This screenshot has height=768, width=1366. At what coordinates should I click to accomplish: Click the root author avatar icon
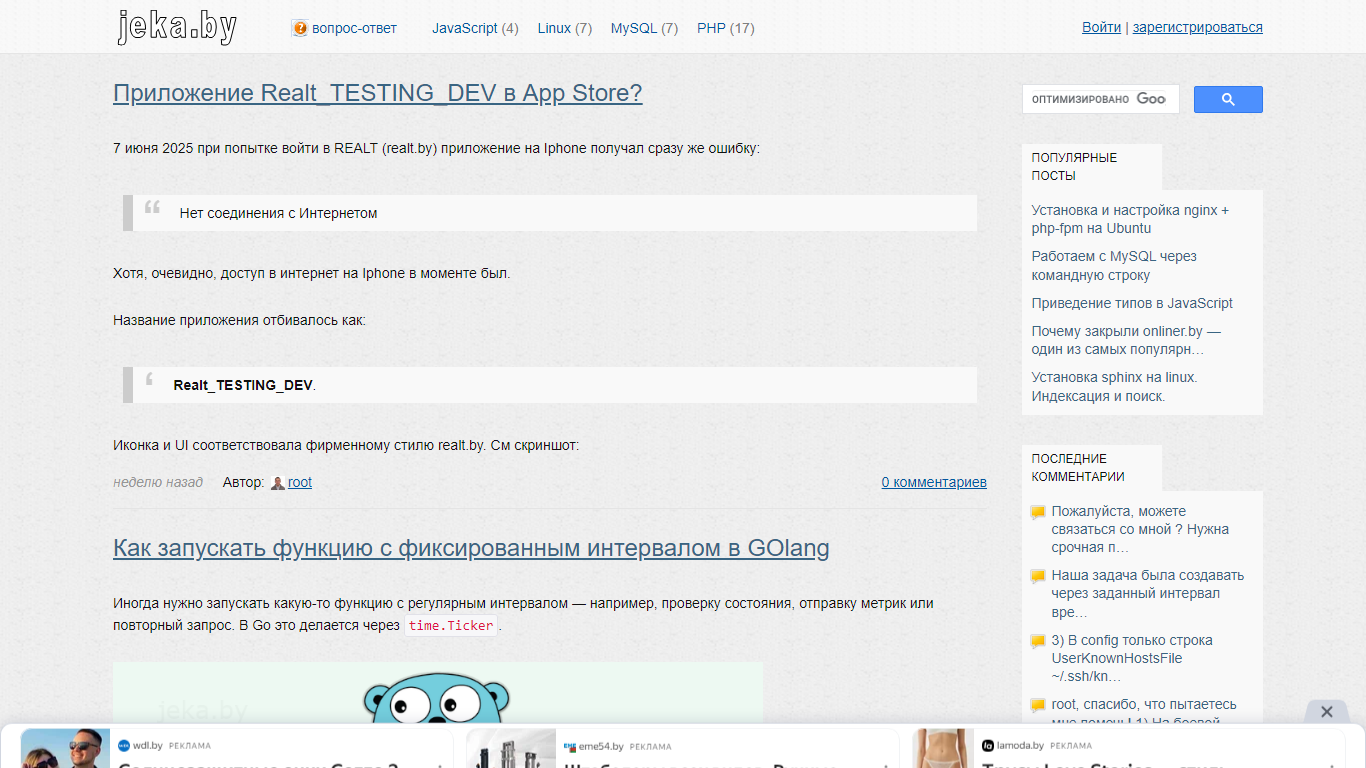tap(278, 483)
